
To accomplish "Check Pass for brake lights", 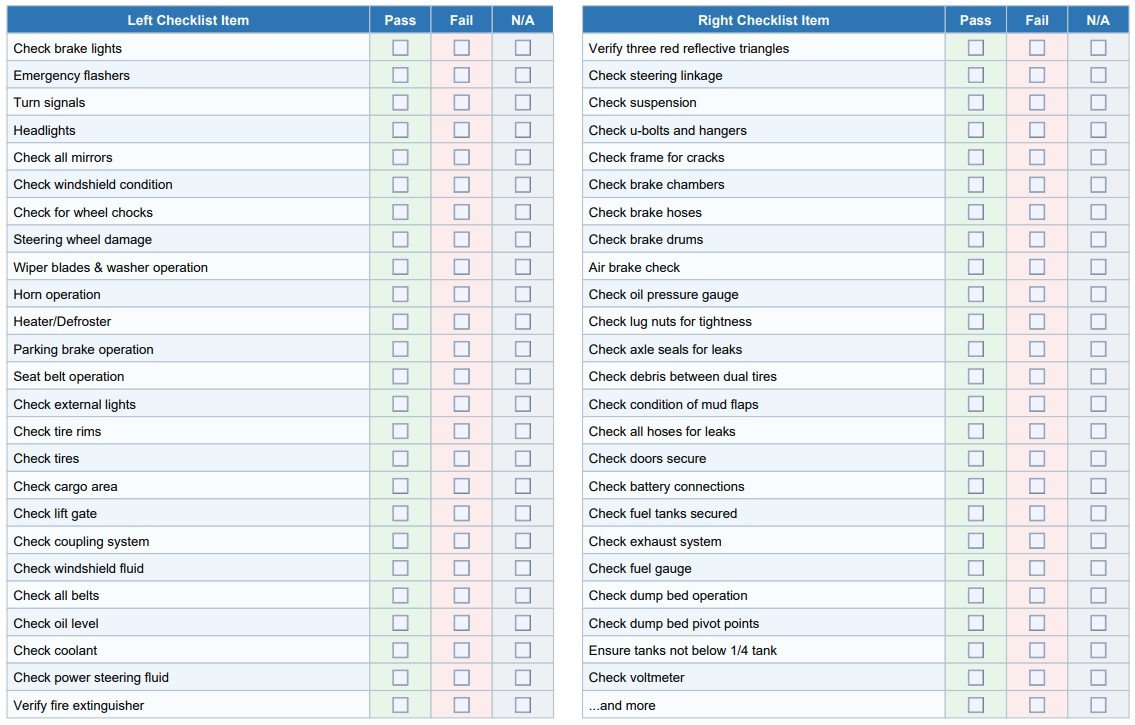I will tap(400, 47).
